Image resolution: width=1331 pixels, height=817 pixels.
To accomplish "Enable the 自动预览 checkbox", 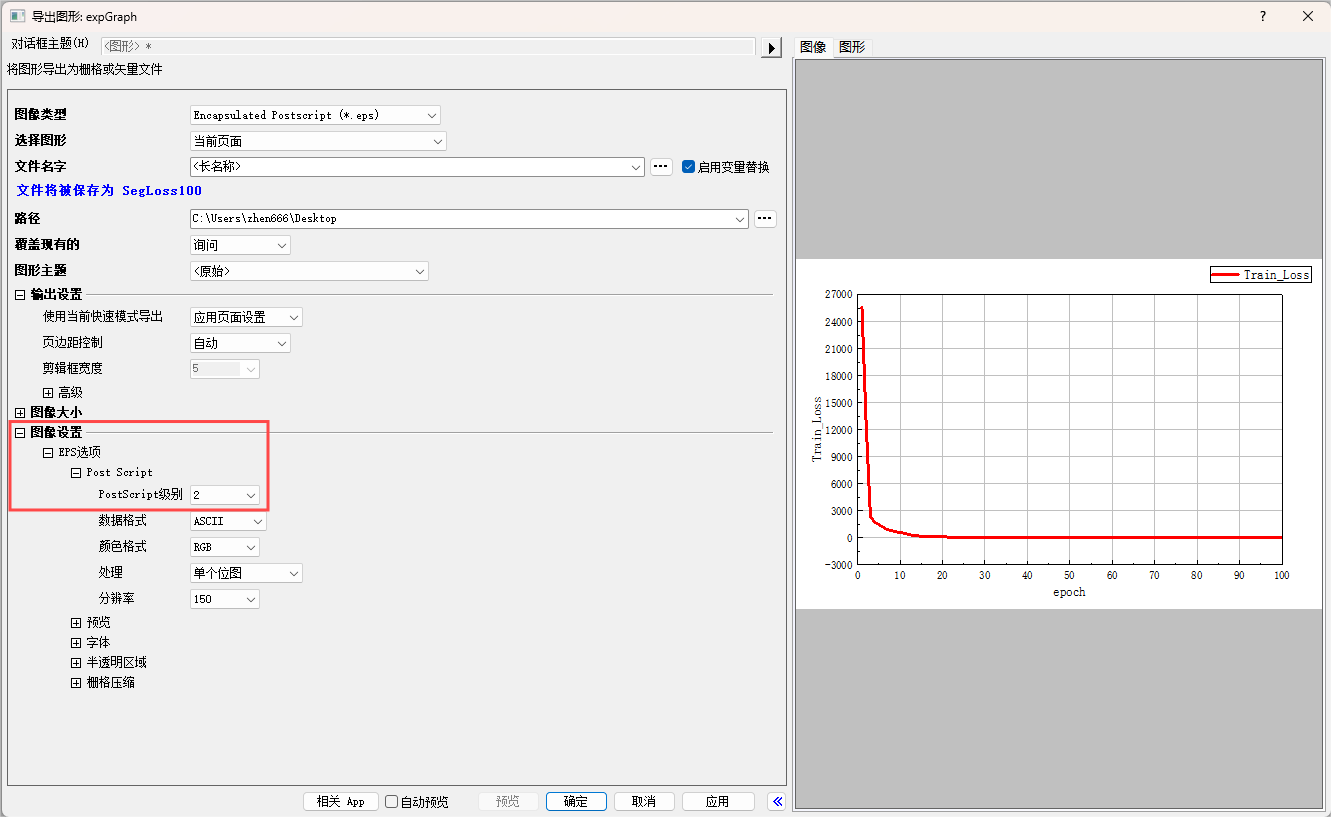I will click(x=392, y=802).
